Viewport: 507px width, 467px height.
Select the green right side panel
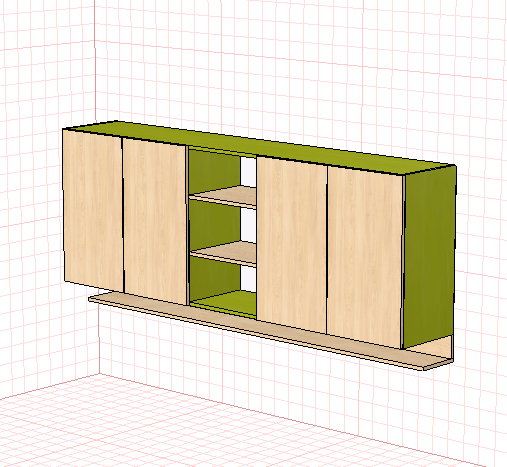pos(429,257)
